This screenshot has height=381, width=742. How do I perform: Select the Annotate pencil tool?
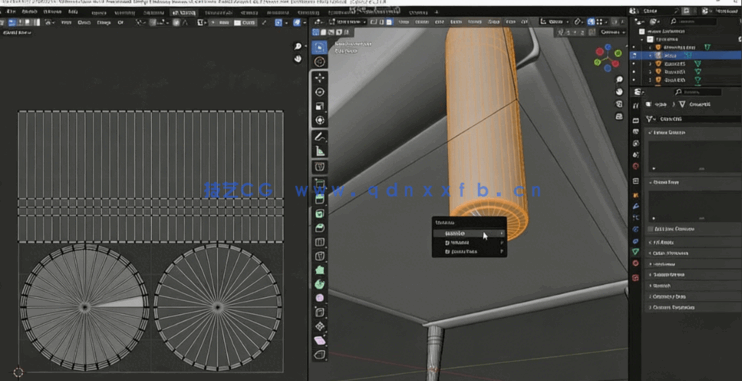319,137
